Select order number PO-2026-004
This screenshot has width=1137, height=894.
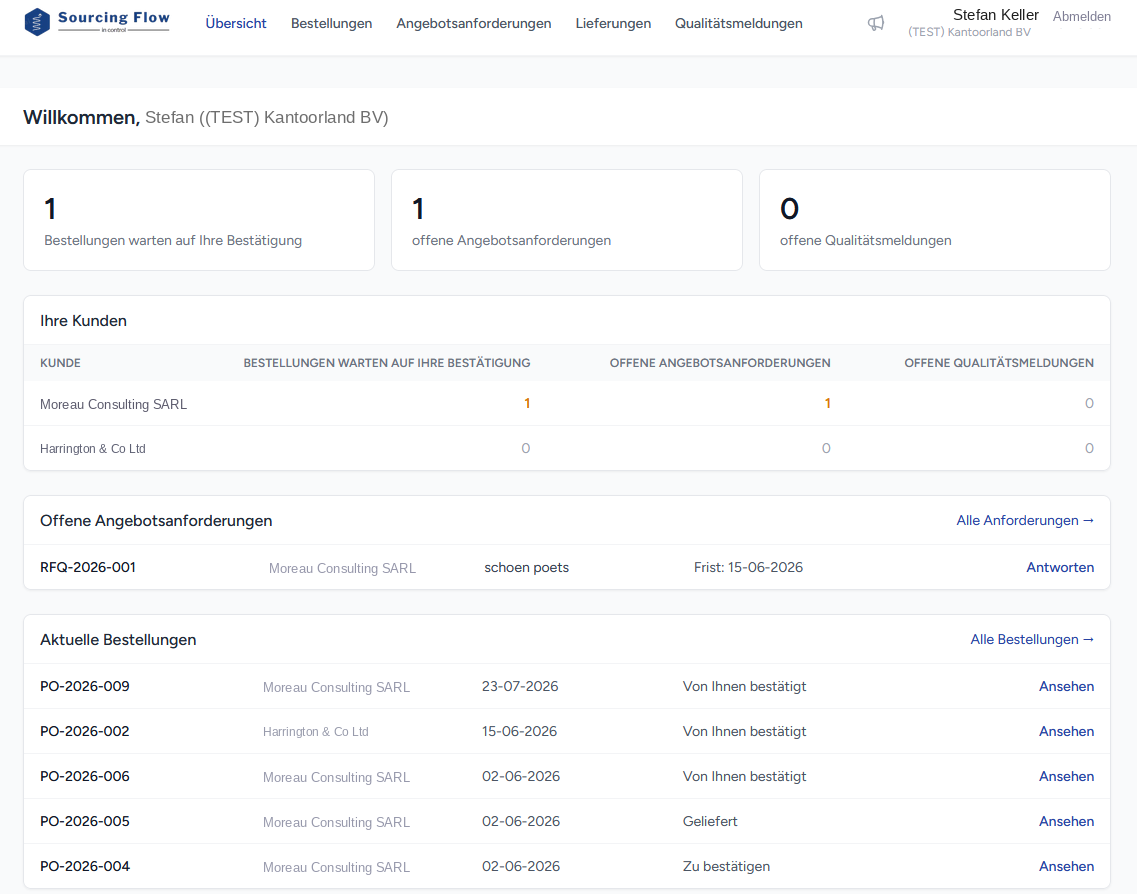click(85, 866)
